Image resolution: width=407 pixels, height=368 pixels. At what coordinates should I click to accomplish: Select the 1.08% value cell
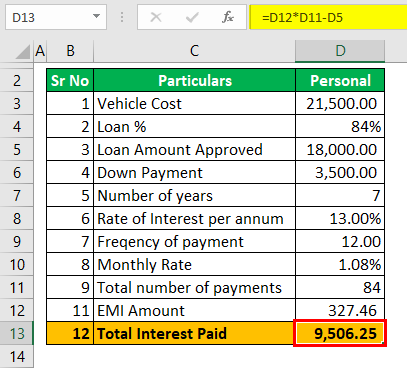click(x=340, y=265)
